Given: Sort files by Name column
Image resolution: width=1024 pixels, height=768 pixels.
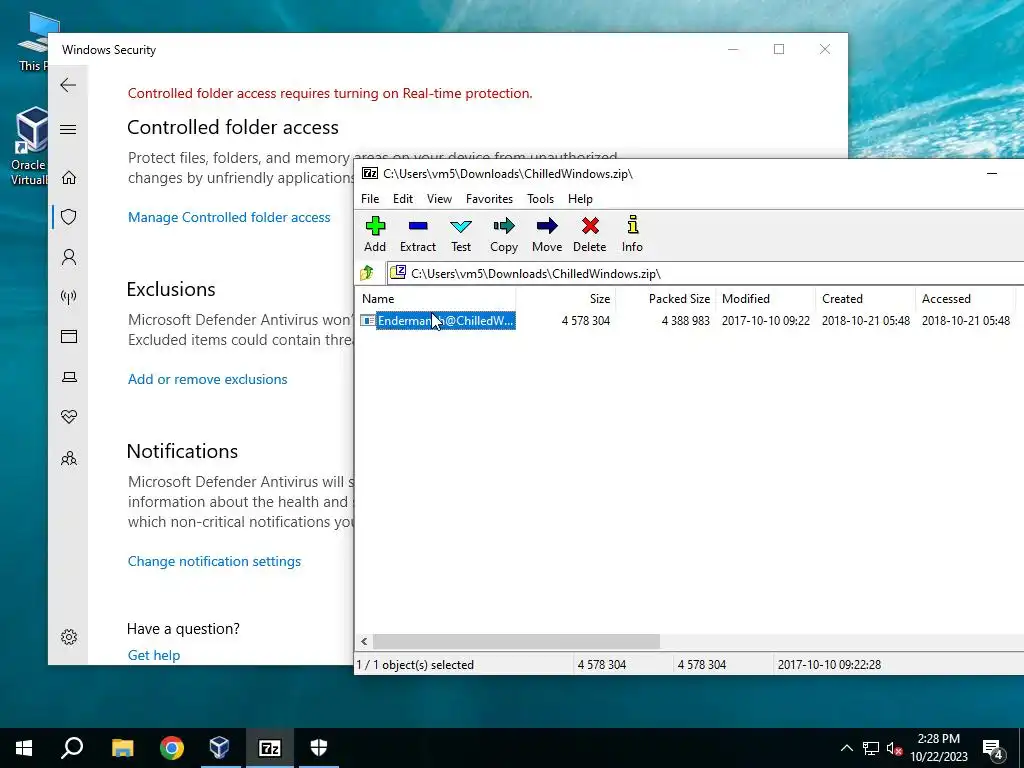Looking at the screenshot, I should tap(436, 298).
